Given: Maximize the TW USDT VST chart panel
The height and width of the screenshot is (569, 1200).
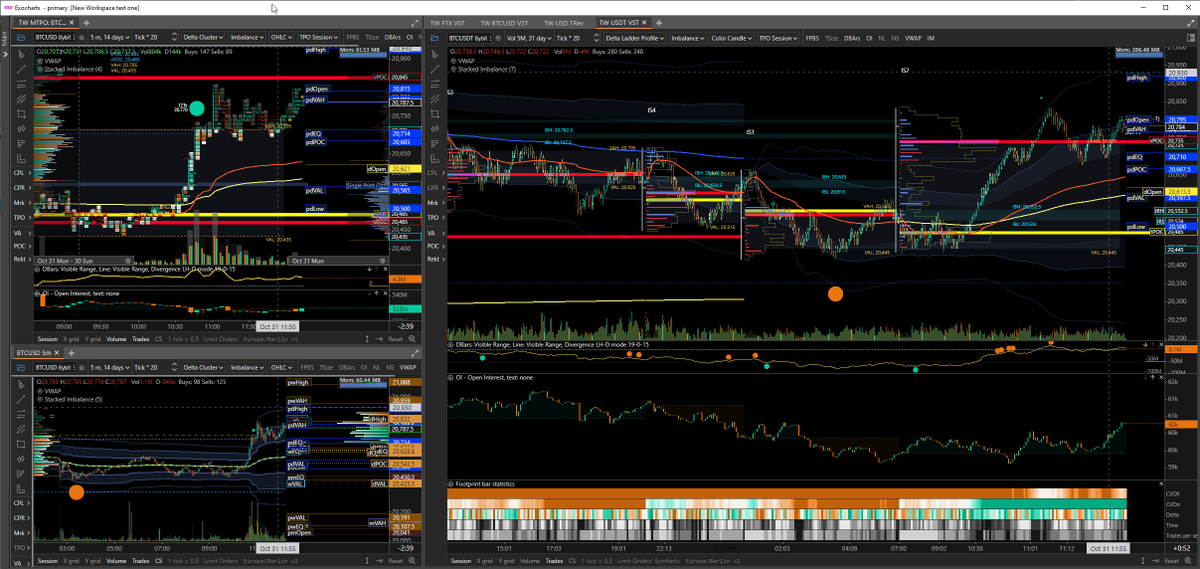Looking at the screenshot, I should (x=1190, y=23).
